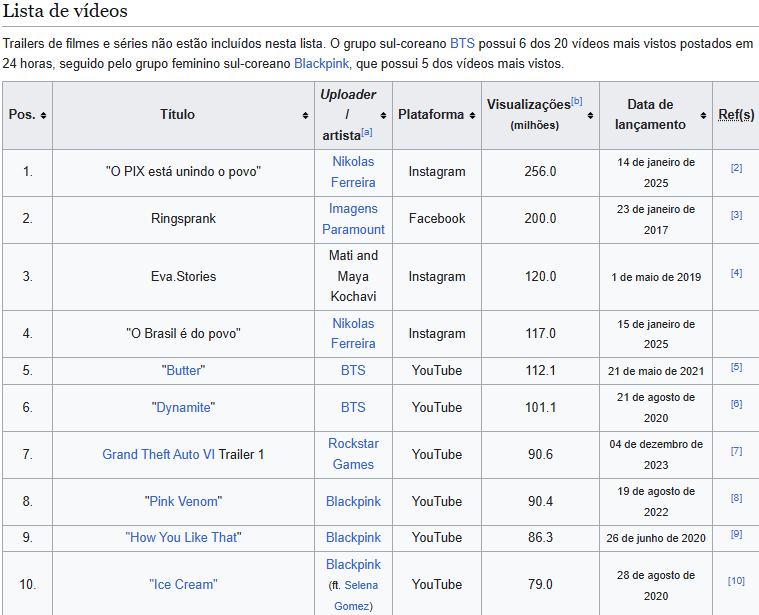Open BTS link in Dynamite row
Viewport: 759px width, 615px height.
coord(353,407)
